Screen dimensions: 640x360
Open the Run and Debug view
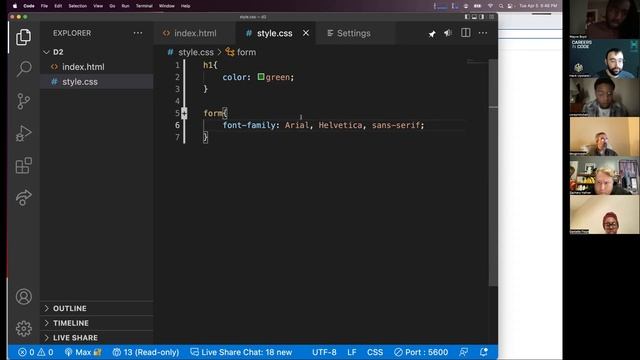coord(24,133)
